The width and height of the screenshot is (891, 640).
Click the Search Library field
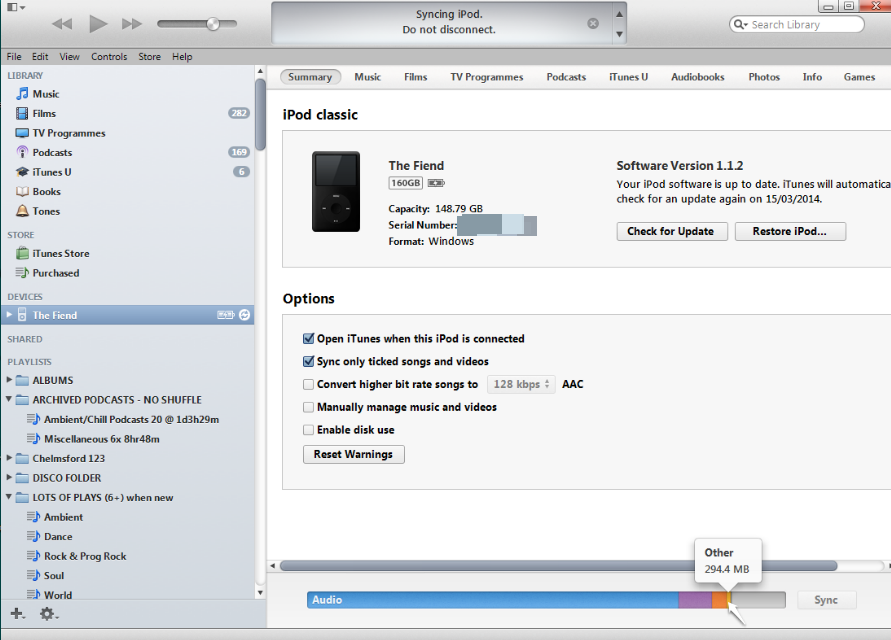(x=797, y=24)
